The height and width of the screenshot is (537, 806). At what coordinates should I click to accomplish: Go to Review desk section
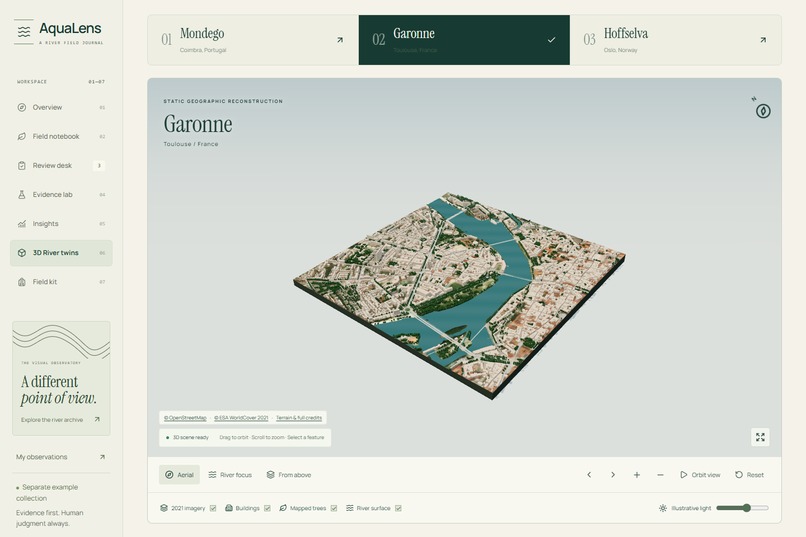pyautogui.click(x=61, y=165)
